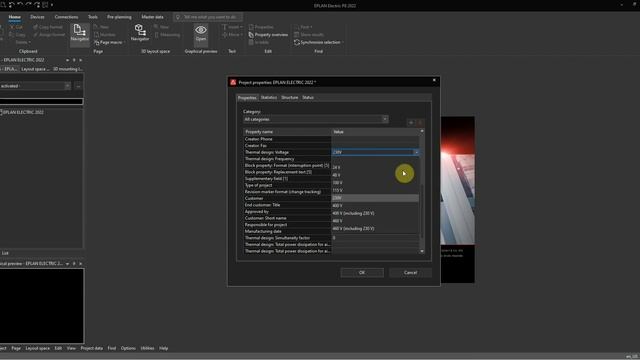
Task: Click the delete property icon in dialog
Action: tap(420, 122)
